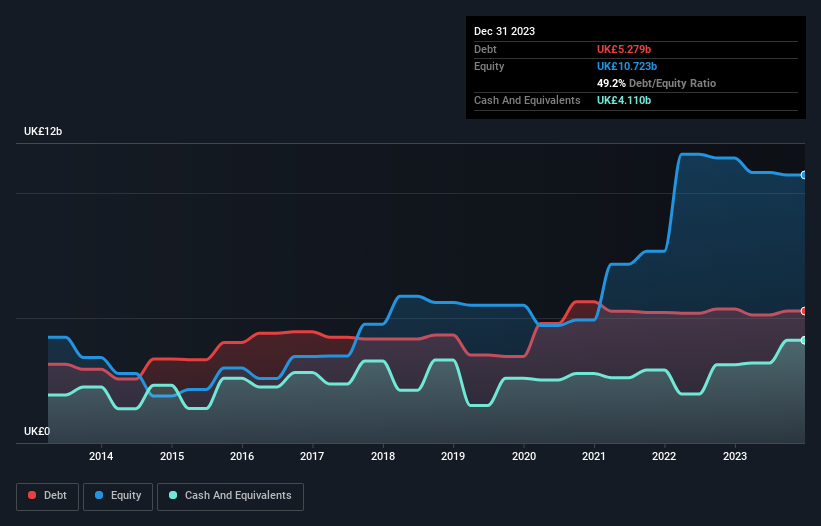Select the UK£10.723b equity value
The height and width of the screenshot is (526, 821).
pyautogui.click(x=627, y=66)
